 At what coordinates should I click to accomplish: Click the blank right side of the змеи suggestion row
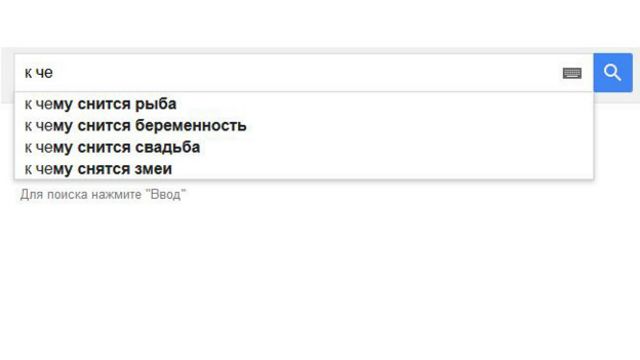[382, 169]
